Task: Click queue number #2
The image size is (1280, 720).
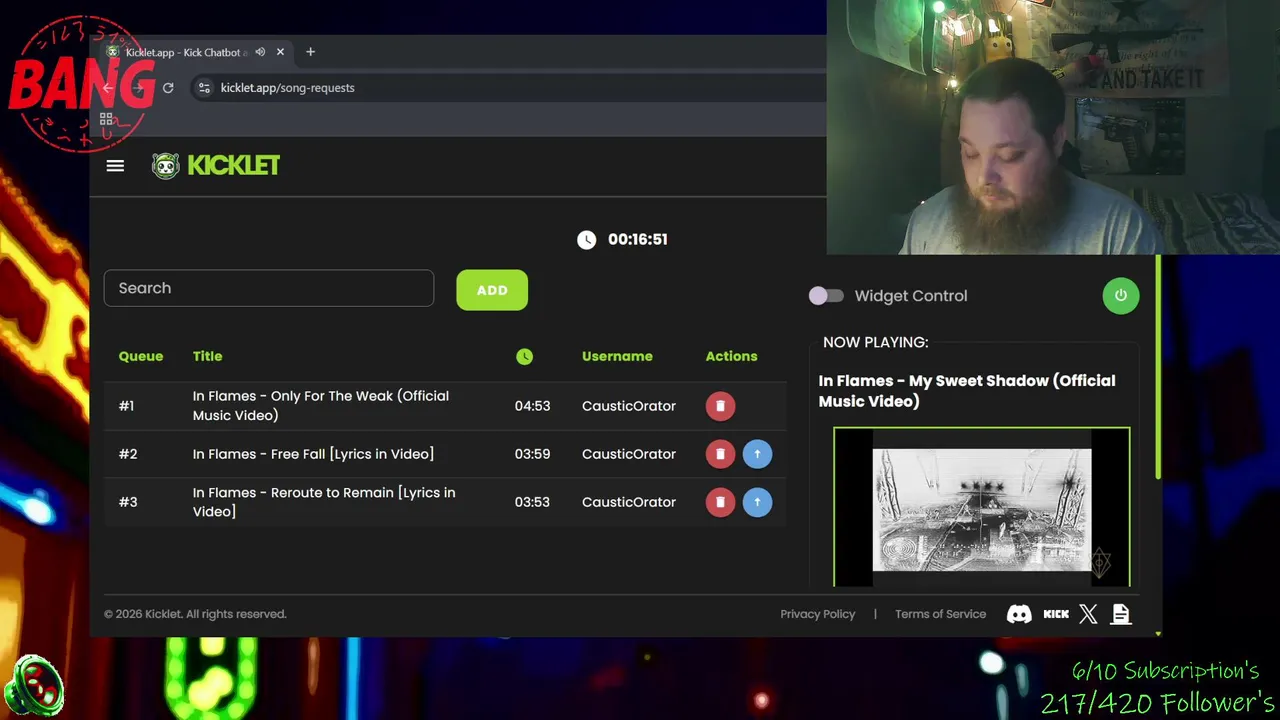Action: click(x=128, y=454)
